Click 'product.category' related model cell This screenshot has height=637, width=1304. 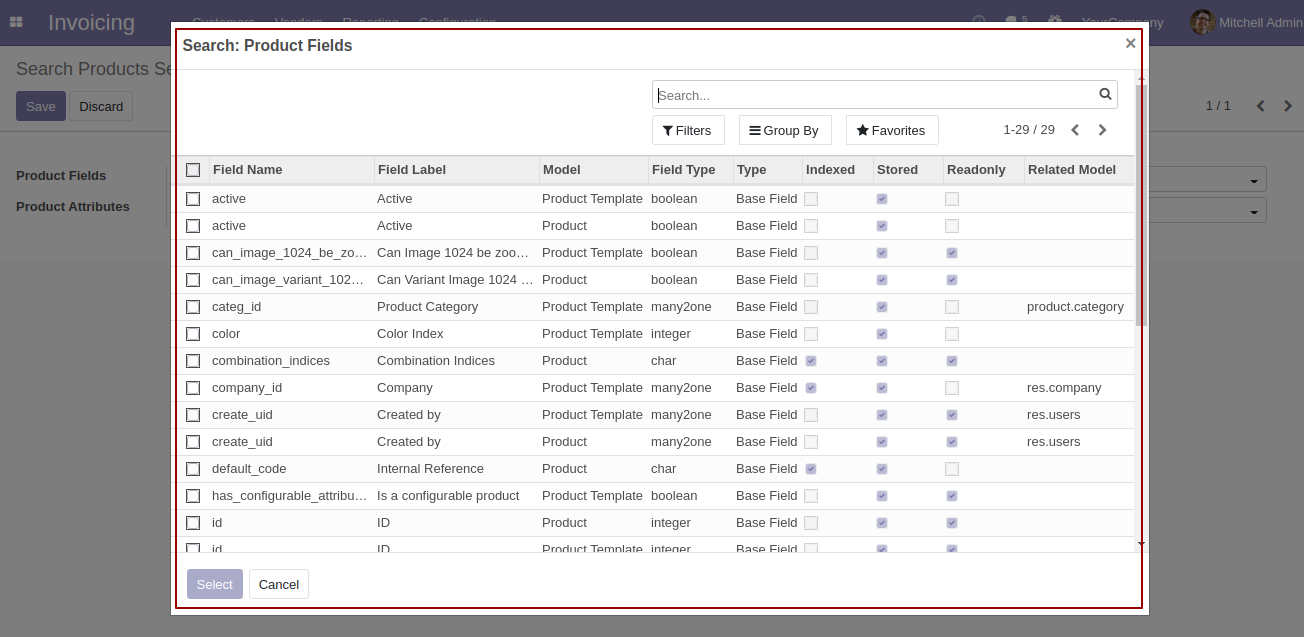(x=1075, y=307)
